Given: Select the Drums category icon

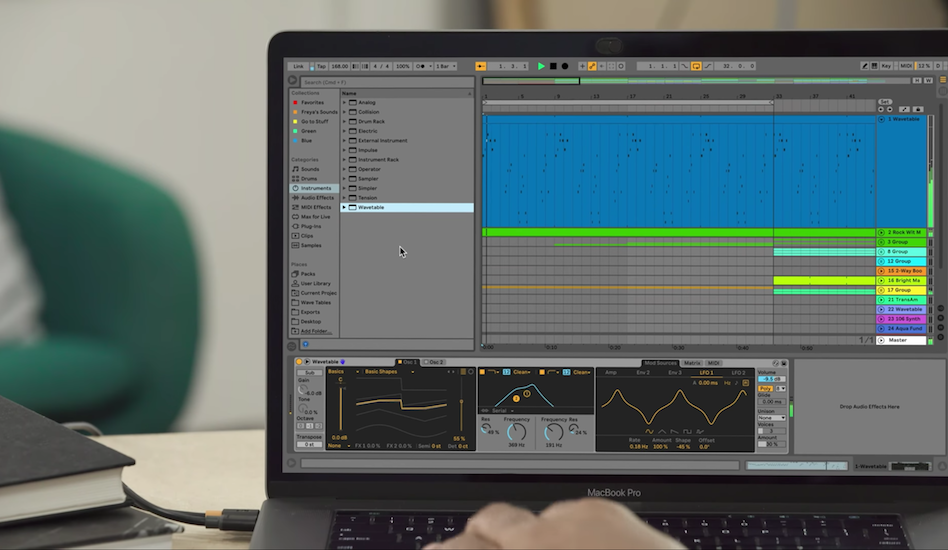Looking at the screenshot, I should pyautogui.click(x=294, y=179).
